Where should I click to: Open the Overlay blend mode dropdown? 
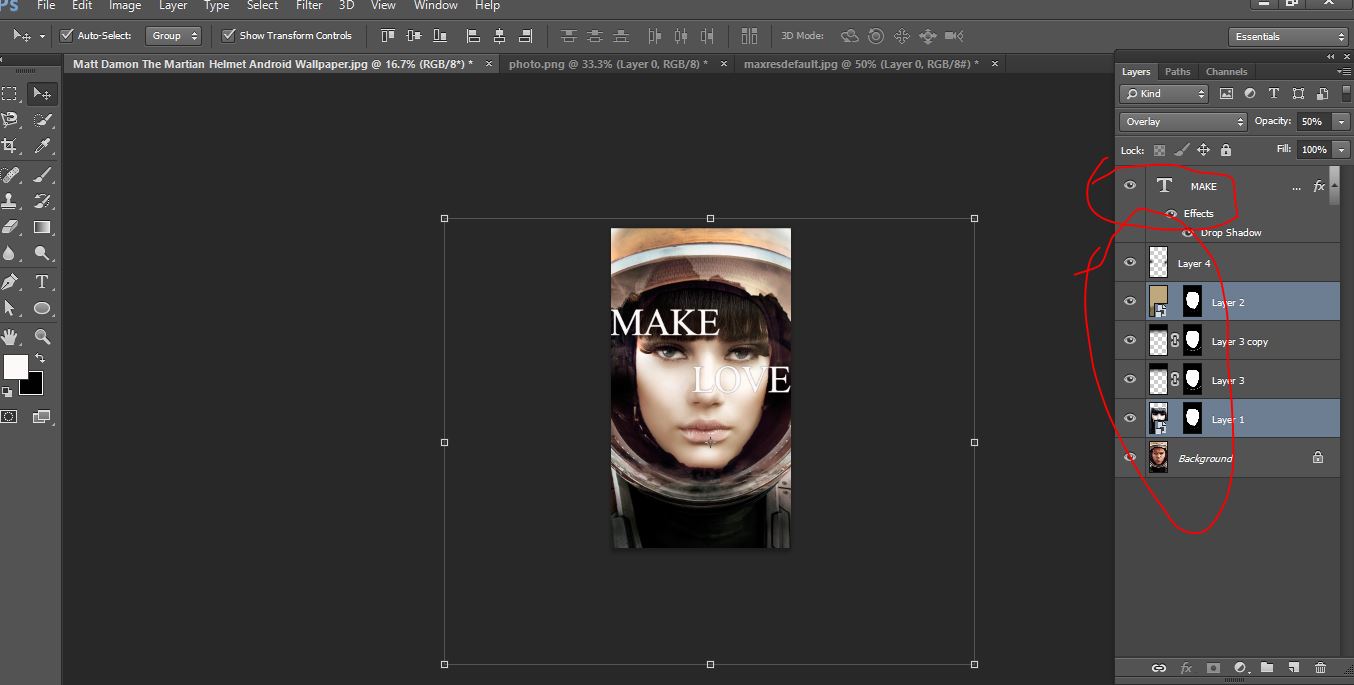pos(1183,122)
